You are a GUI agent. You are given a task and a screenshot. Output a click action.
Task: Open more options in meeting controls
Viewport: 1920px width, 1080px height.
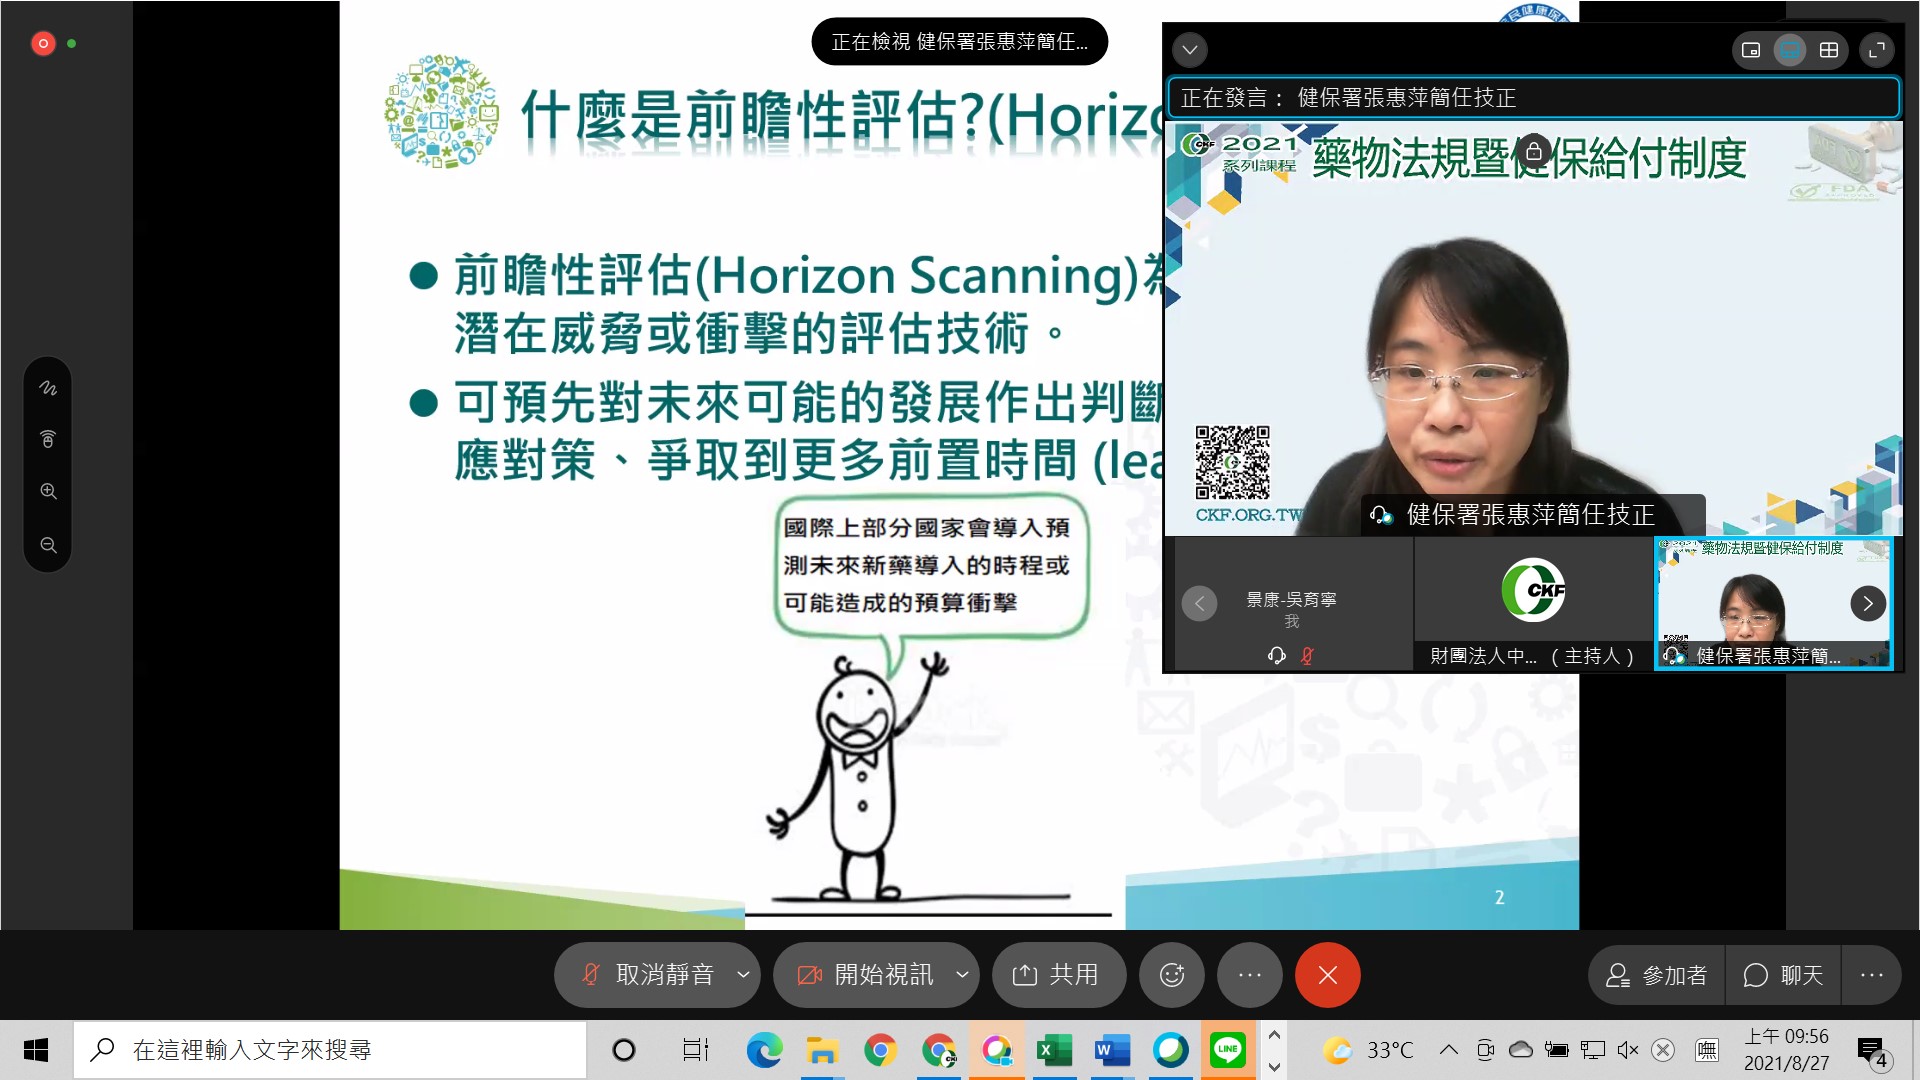click(1249, 975)
